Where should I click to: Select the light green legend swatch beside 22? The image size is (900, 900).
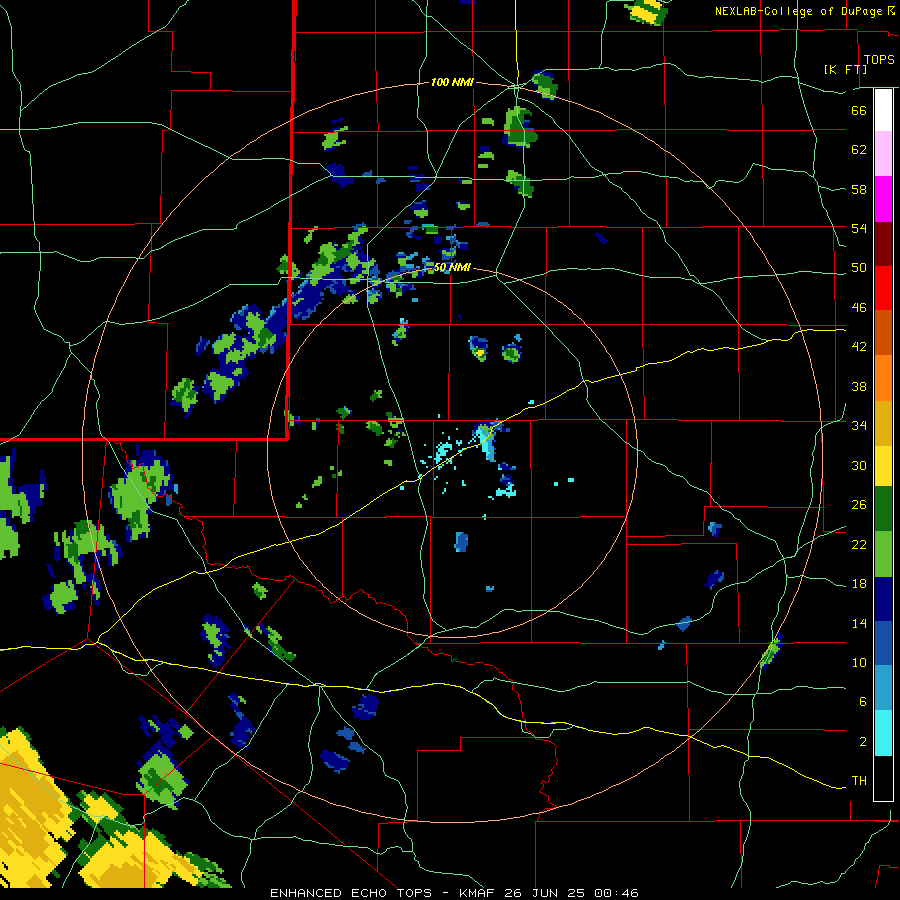[883, 554]
